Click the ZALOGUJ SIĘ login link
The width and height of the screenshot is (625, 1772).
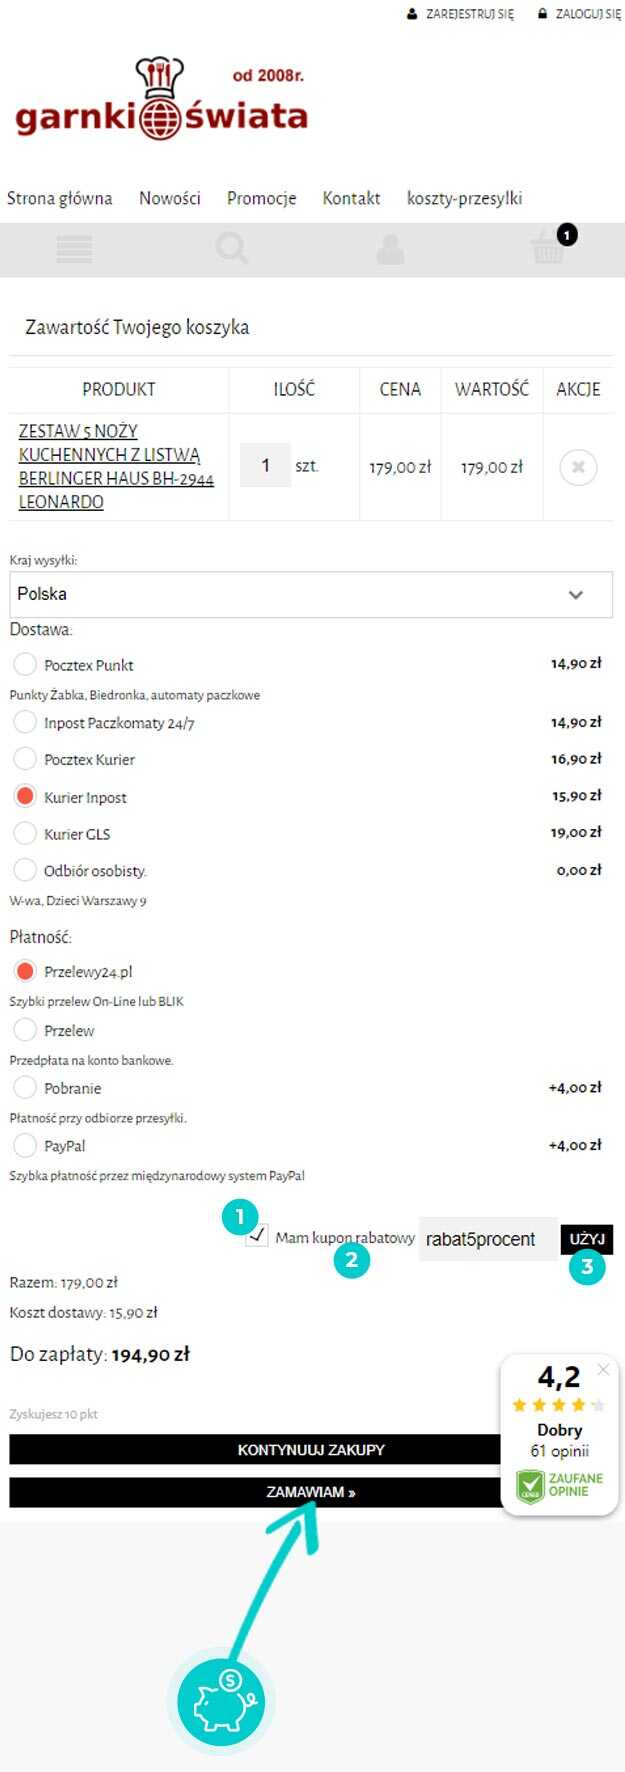click(x=580, y=14)
